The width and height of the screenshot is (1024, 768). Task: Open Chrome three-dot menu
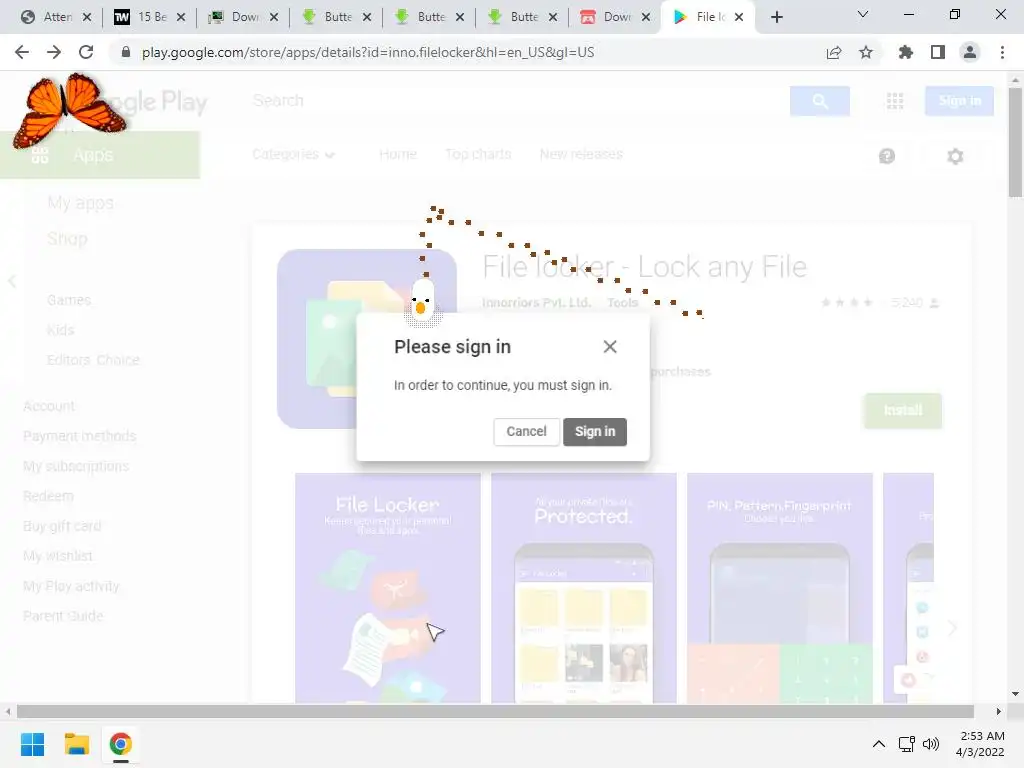click(1002, 52)
